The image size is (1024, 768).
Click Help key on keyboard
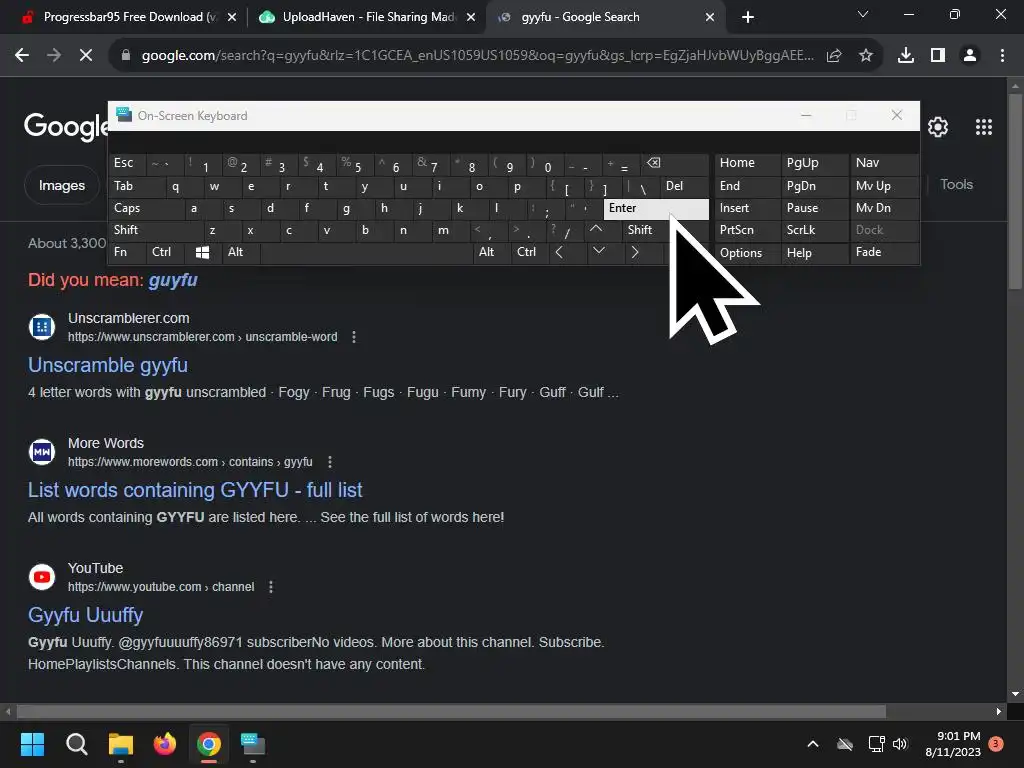click(815, 253)
